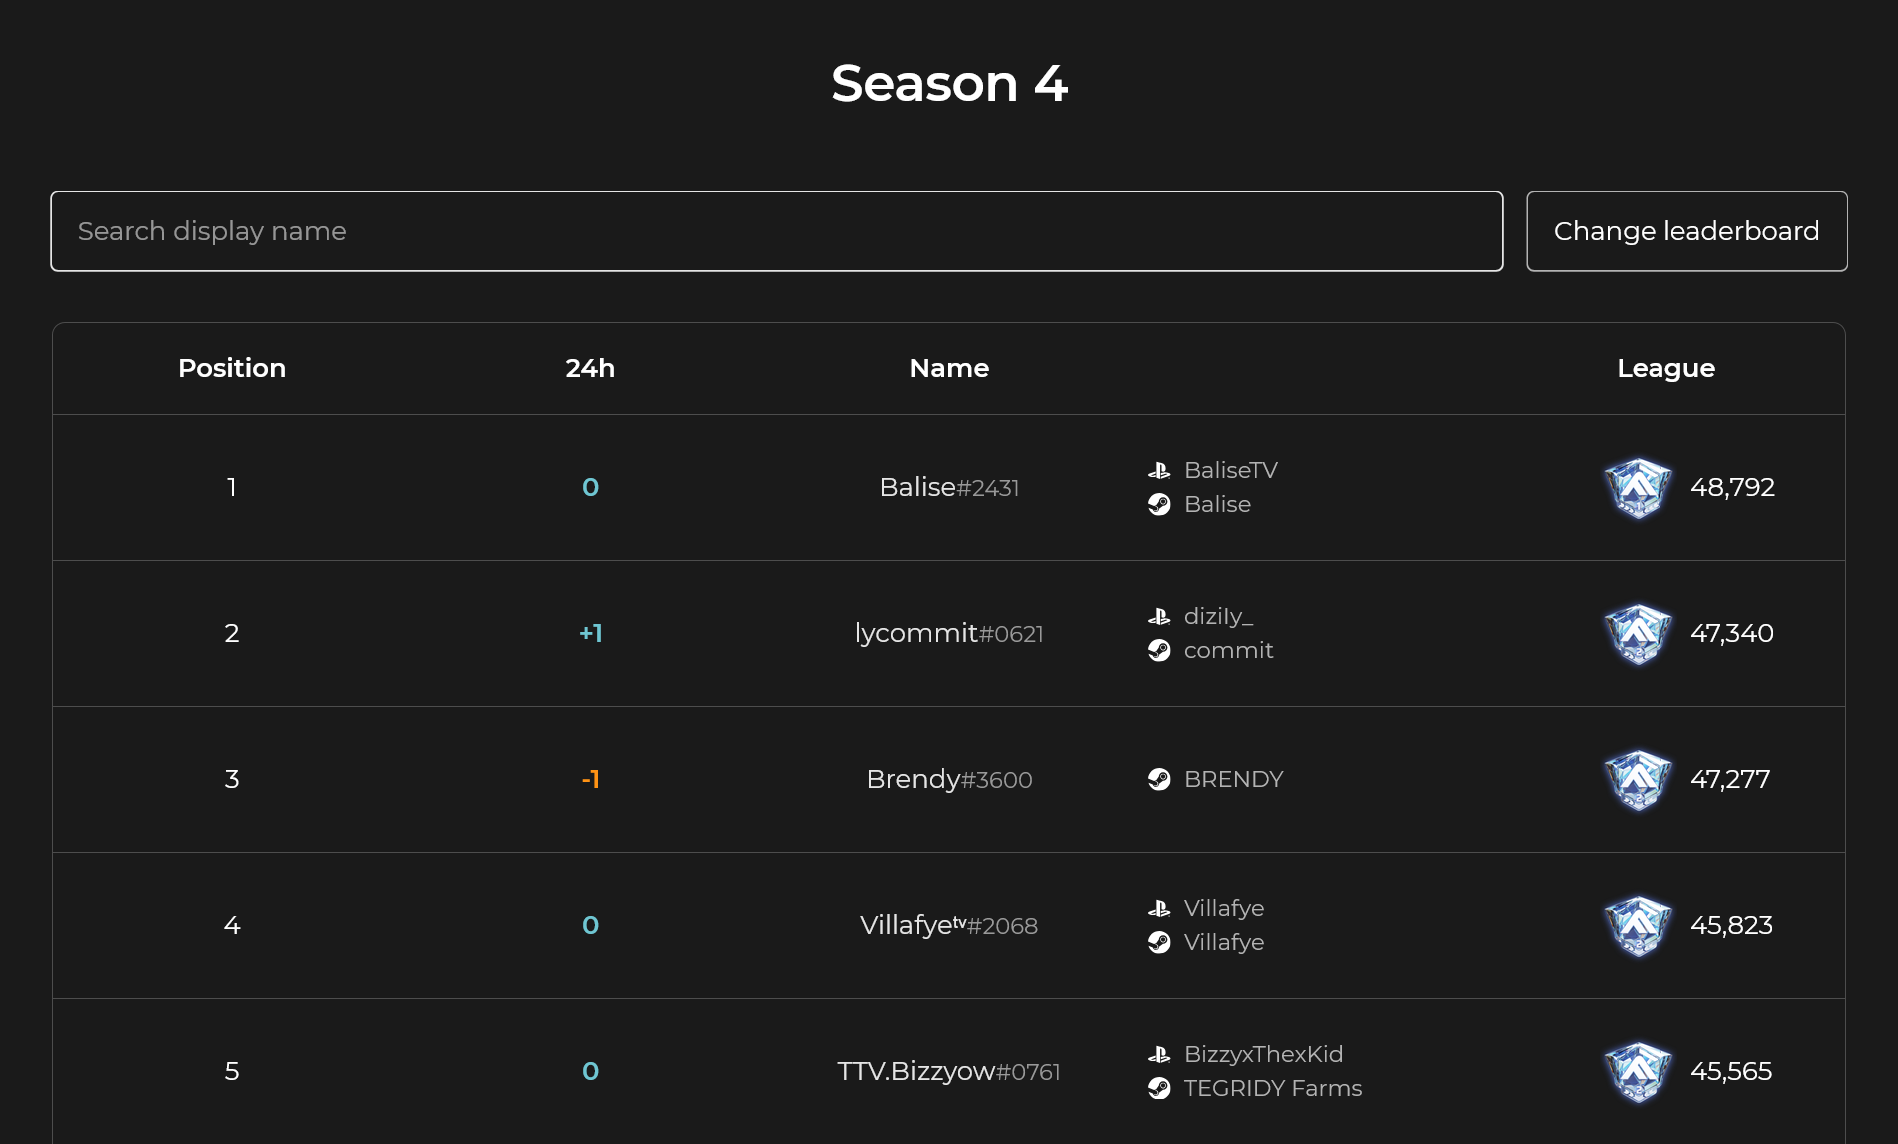The image size is (1898, 1144).
Task: Open player lycommit#0621
Action: pos(949,633)
